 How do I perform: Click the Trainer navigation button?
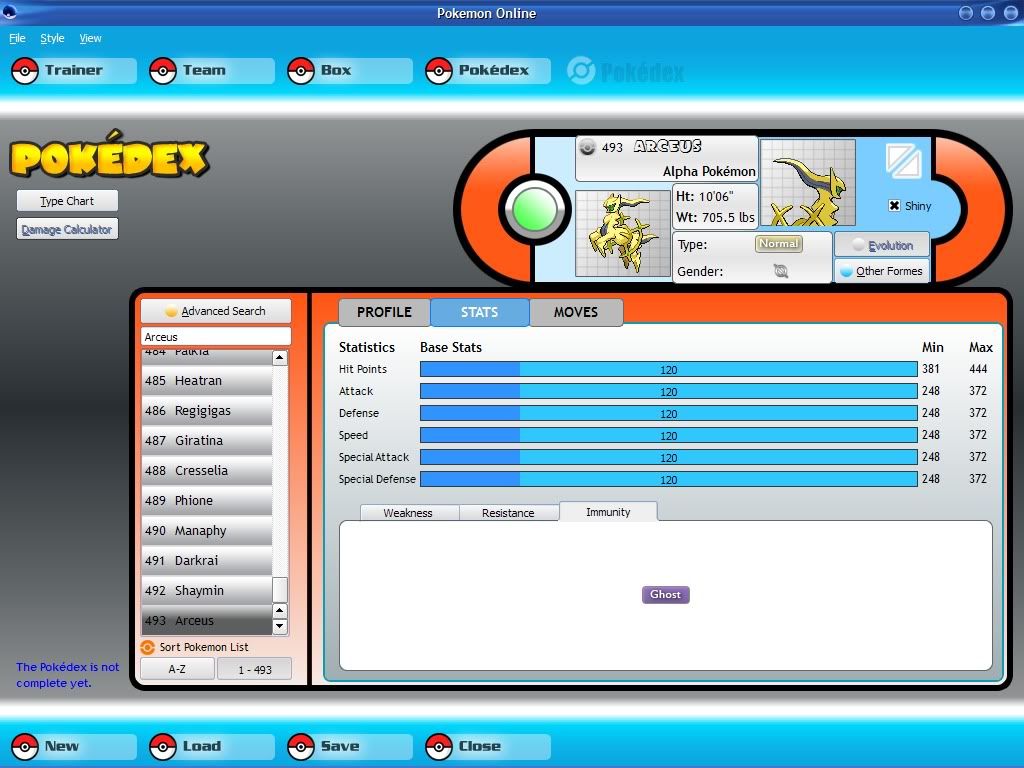74,71
